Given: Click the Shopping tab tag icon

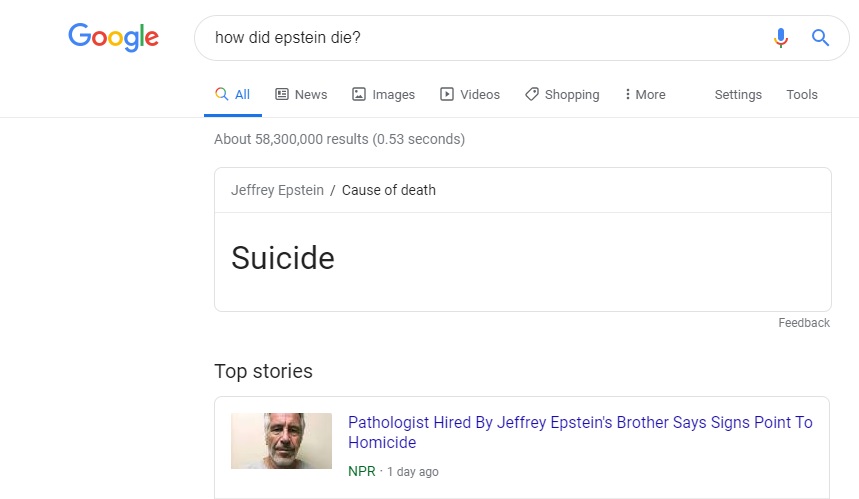Looking at the screenshot, I should (x=532, y=94).
